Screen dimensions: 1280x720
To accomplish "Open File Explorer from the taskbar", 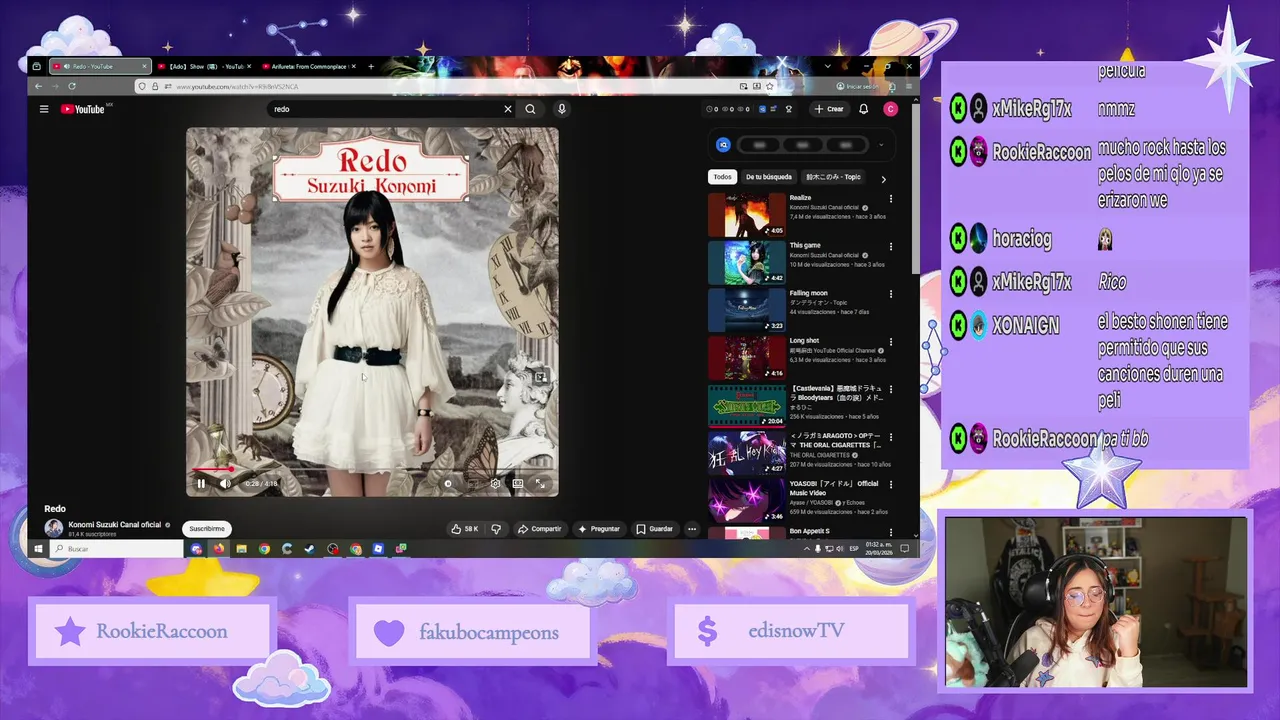I will click(x=241, y=548).
